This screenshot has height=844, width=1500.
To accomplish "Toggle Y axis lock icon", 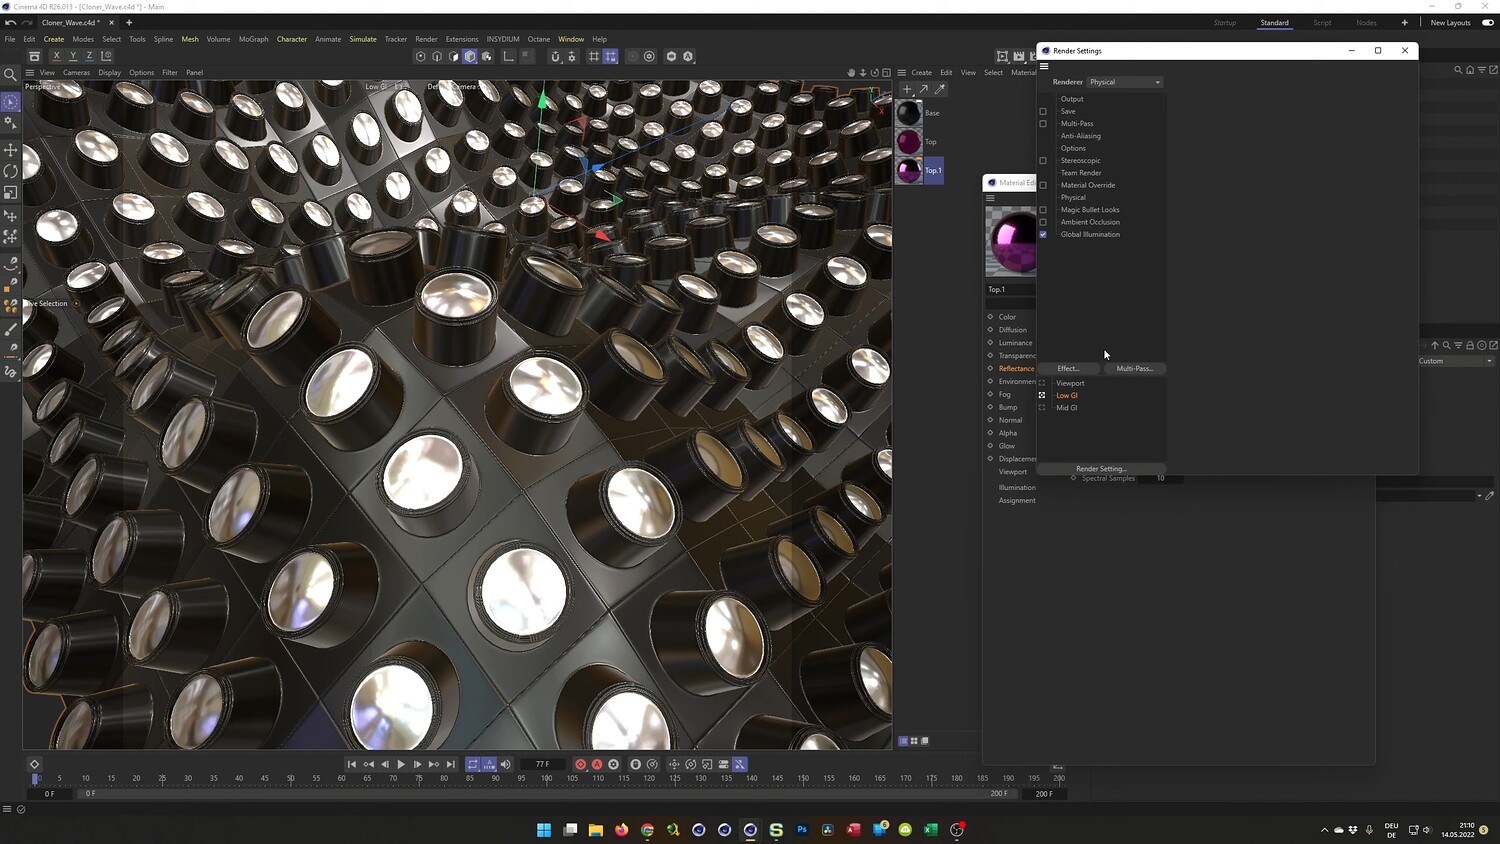I will point(73,56).
